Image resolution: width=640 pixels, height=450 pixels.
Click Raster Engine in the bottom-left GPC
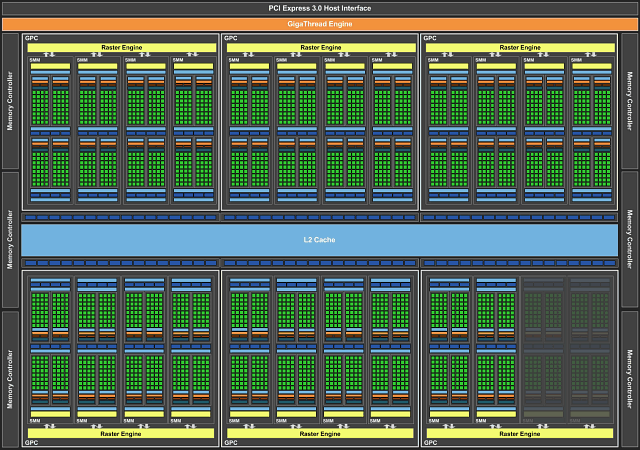[120, 433]
